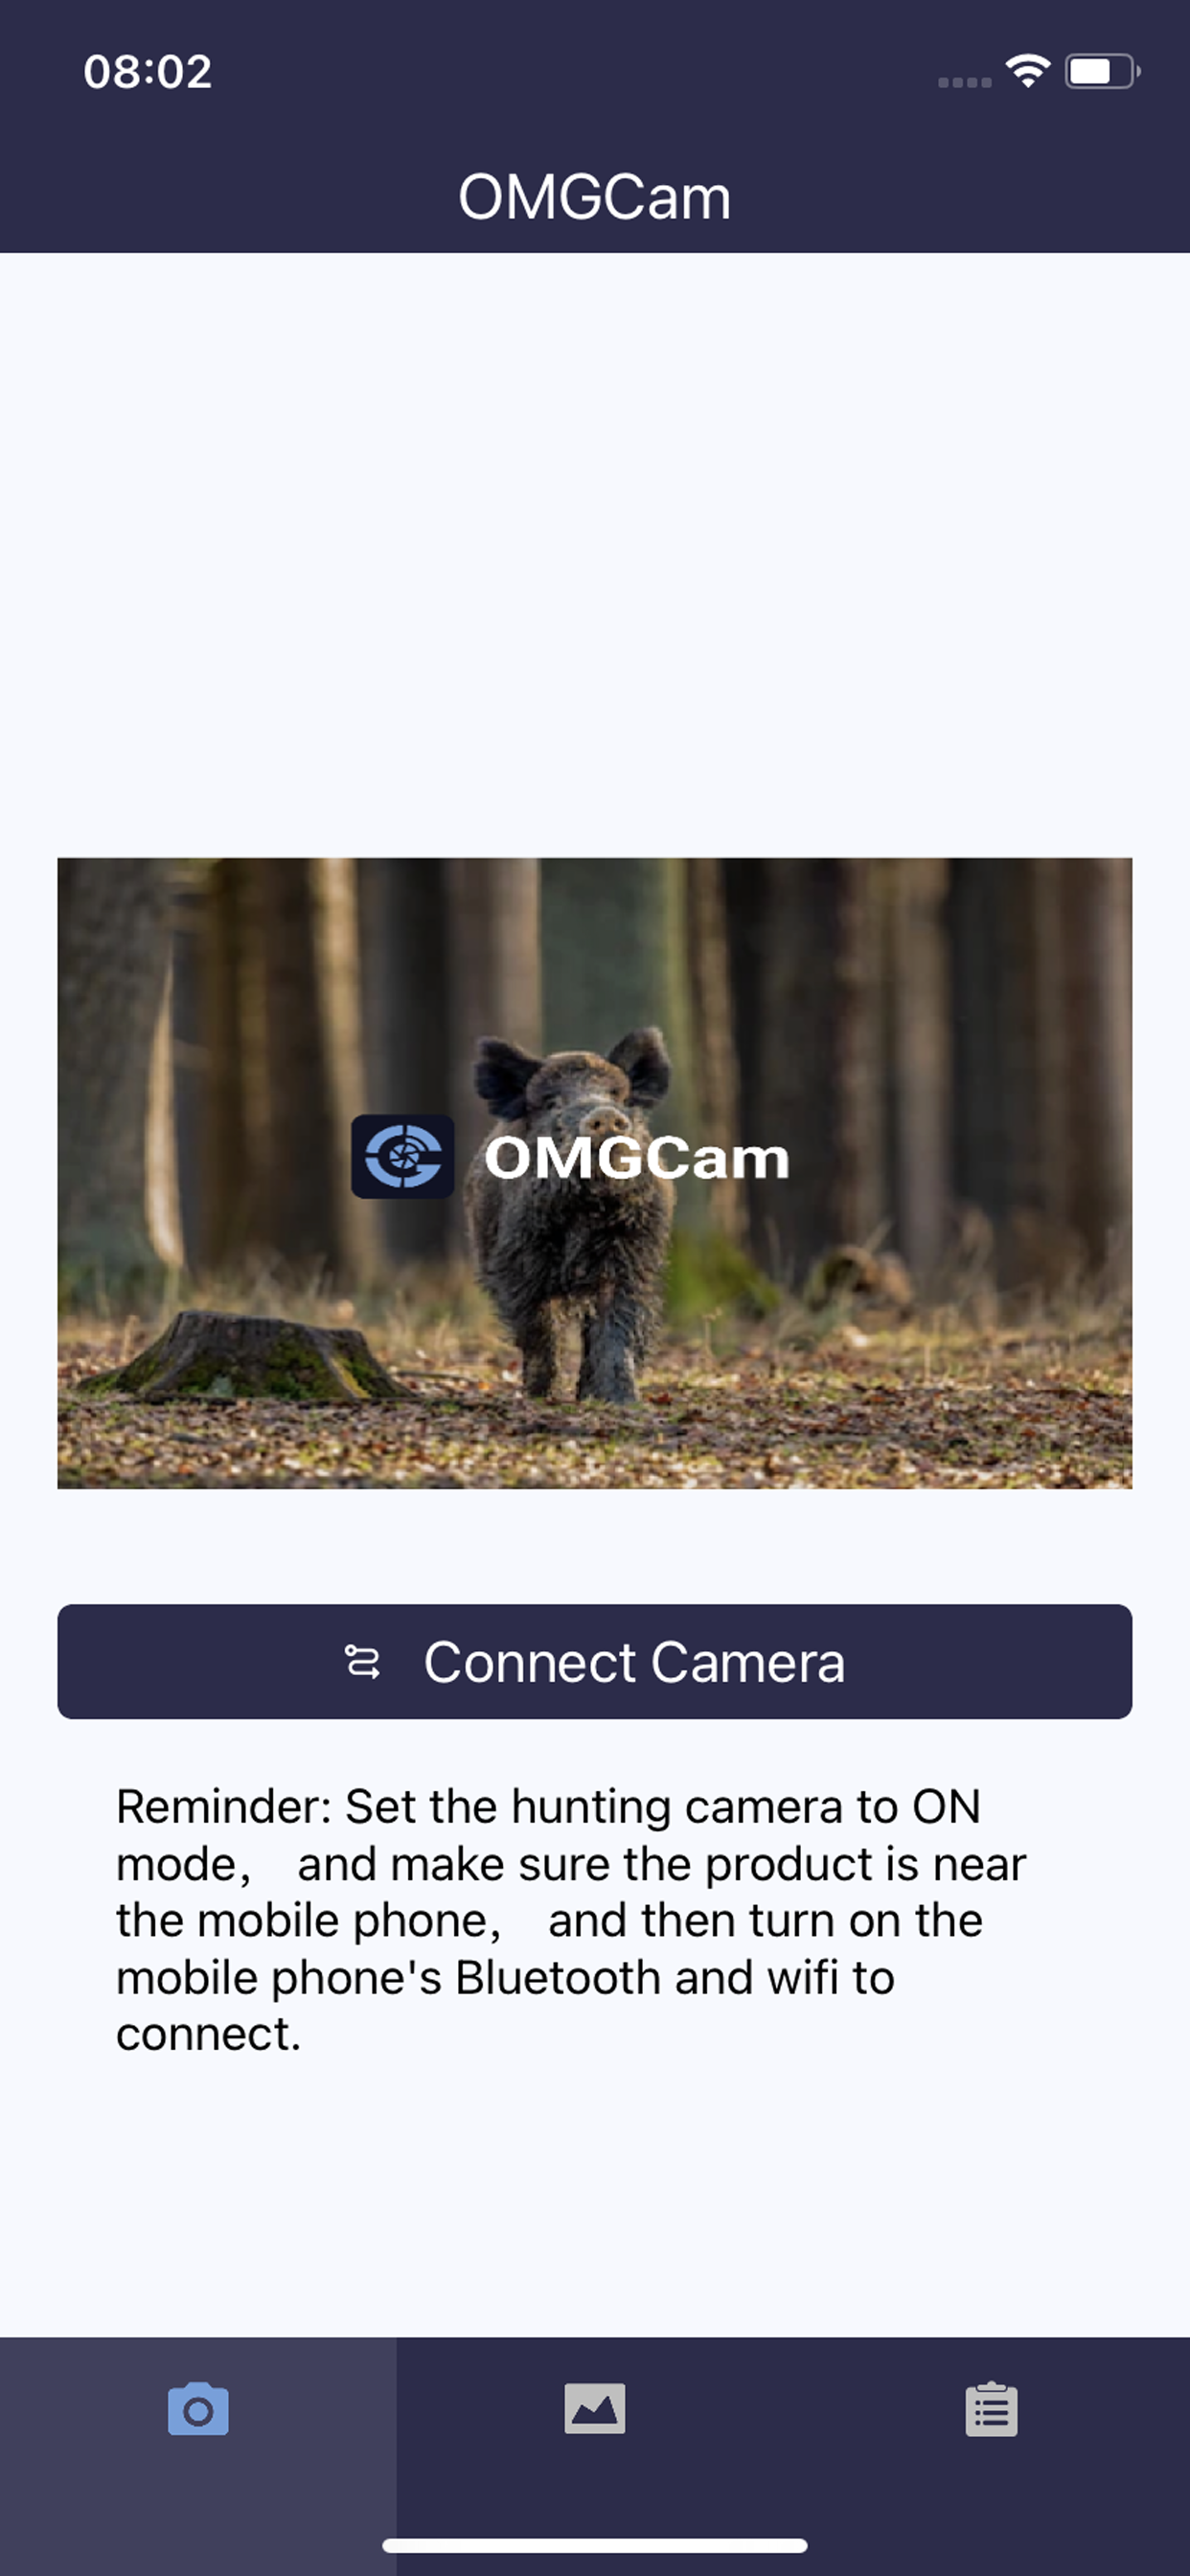1190x2576 pixels.
Task: Tap the Connect Camera button
Action: tap(595, 1661)
